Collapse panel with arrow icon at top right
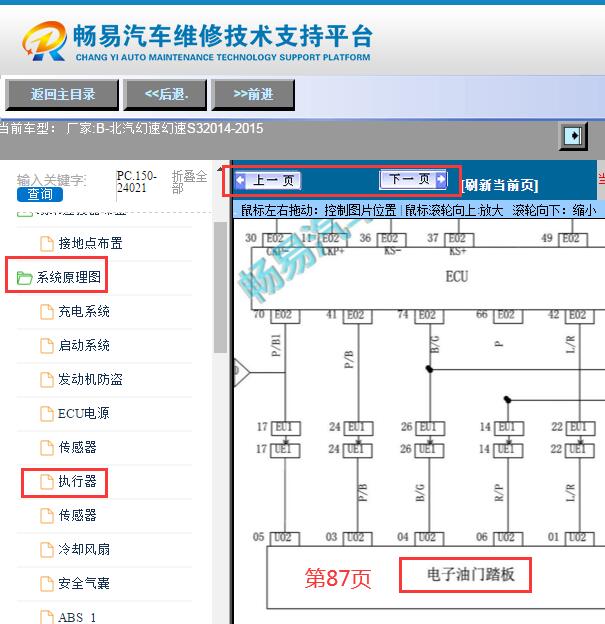 pyautogui.click(x=573, y=136)
